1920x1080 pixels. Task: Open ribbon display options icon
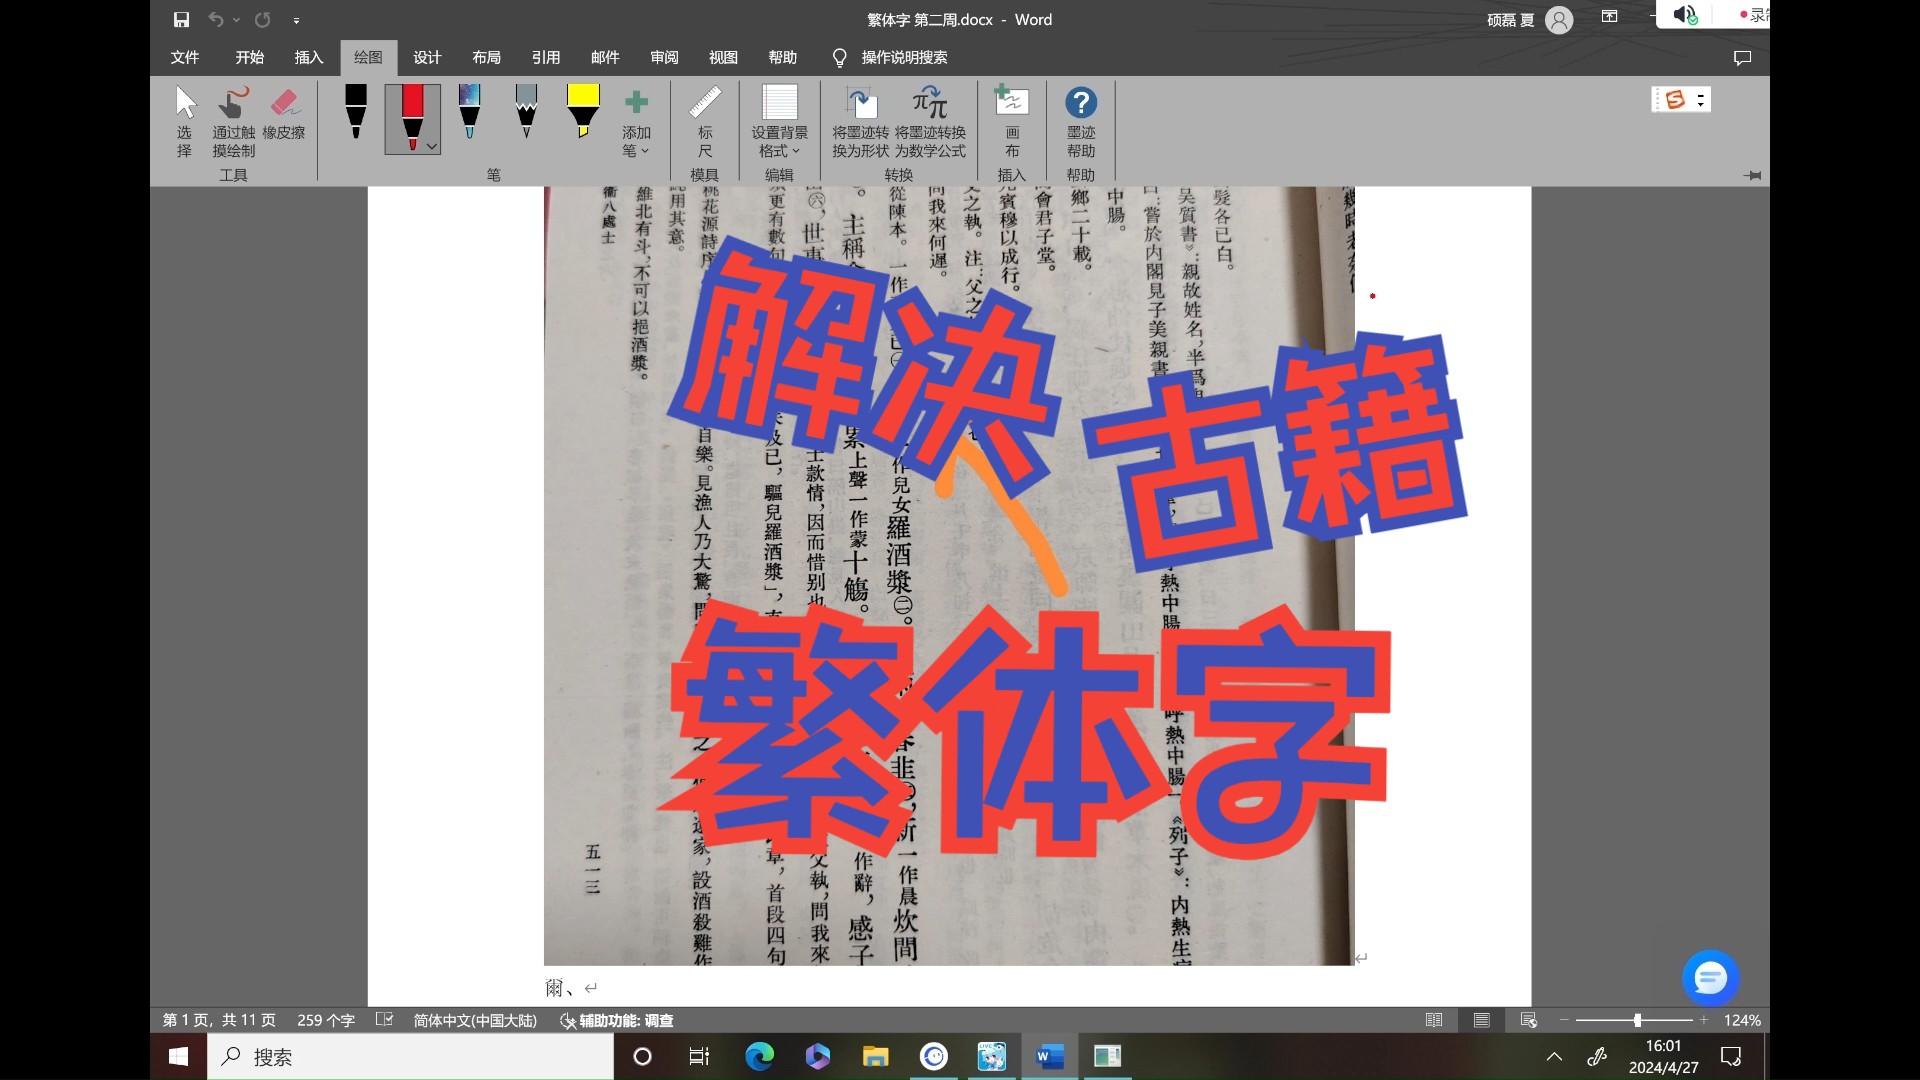(1609, 16)
